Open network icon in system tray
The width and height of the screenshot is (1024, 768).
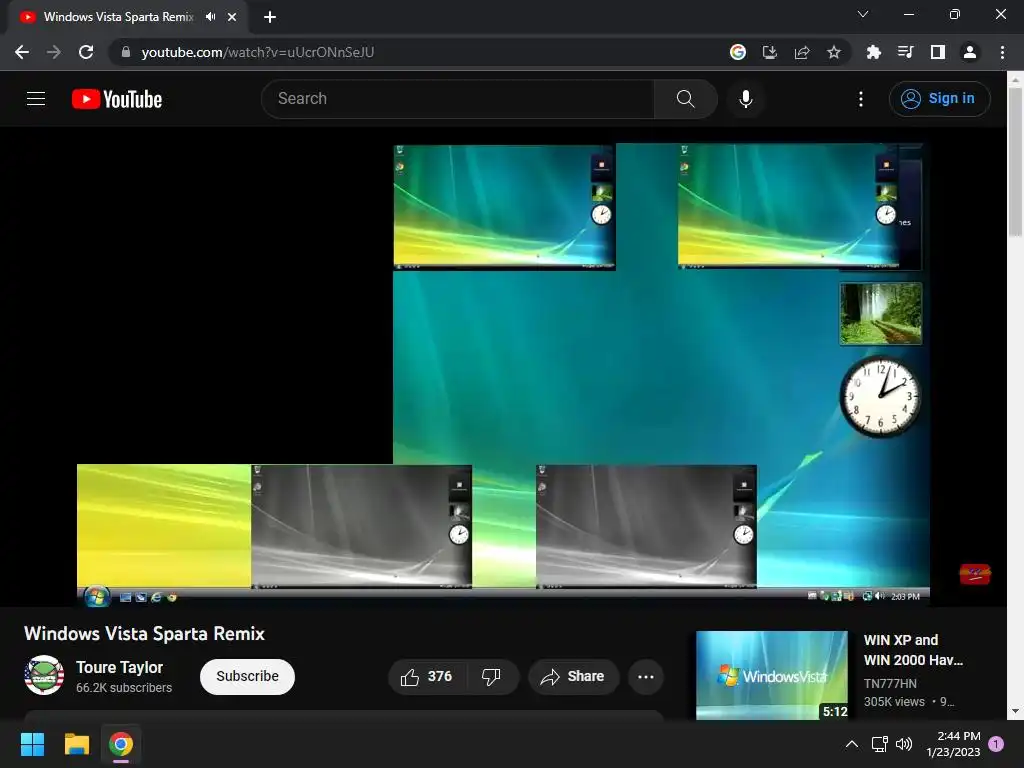pyautogui.click(x=879, y=744)
